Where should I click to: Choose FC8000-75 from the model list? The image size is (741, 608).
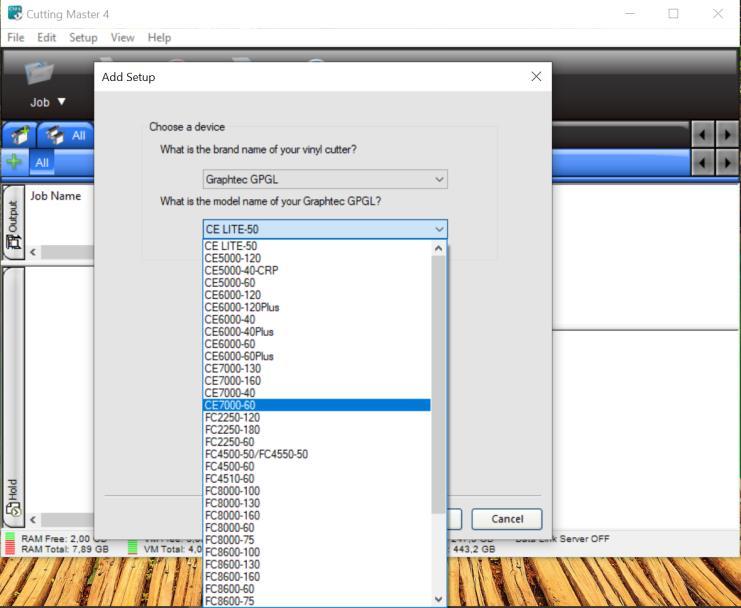click(x=317, y=540)
